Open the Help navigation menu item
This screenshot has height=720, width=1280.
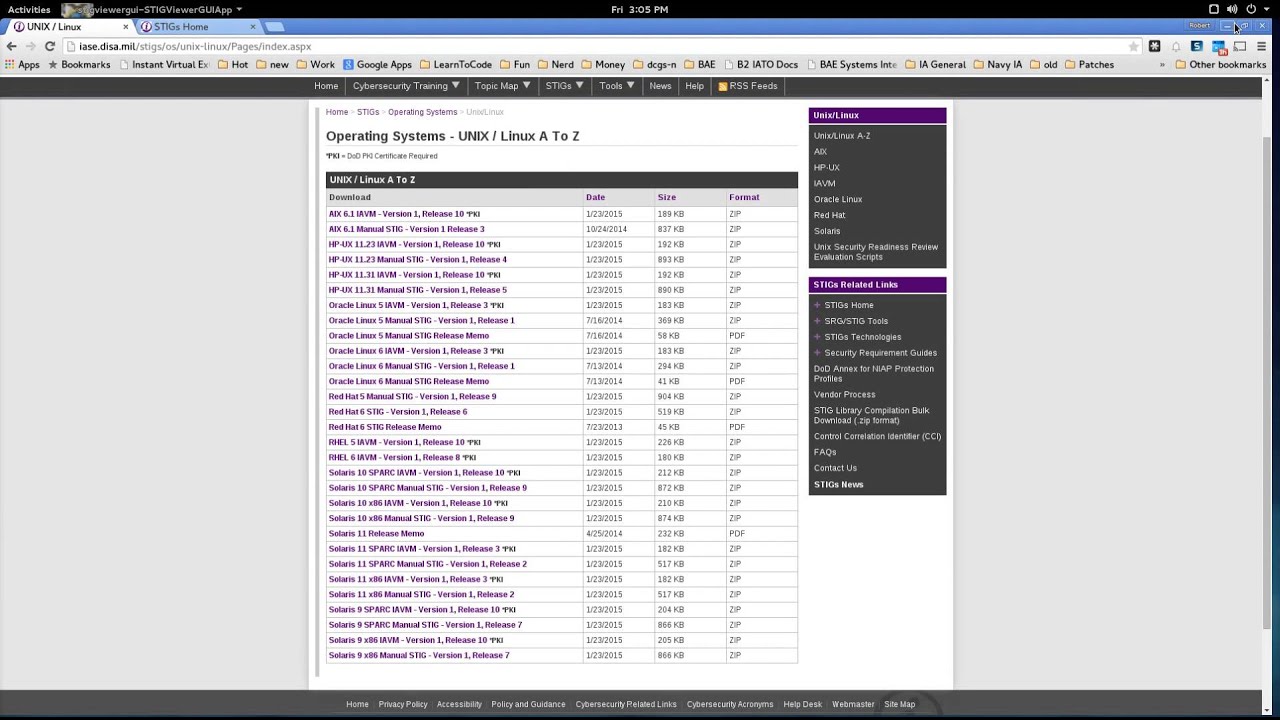[694, 86]
